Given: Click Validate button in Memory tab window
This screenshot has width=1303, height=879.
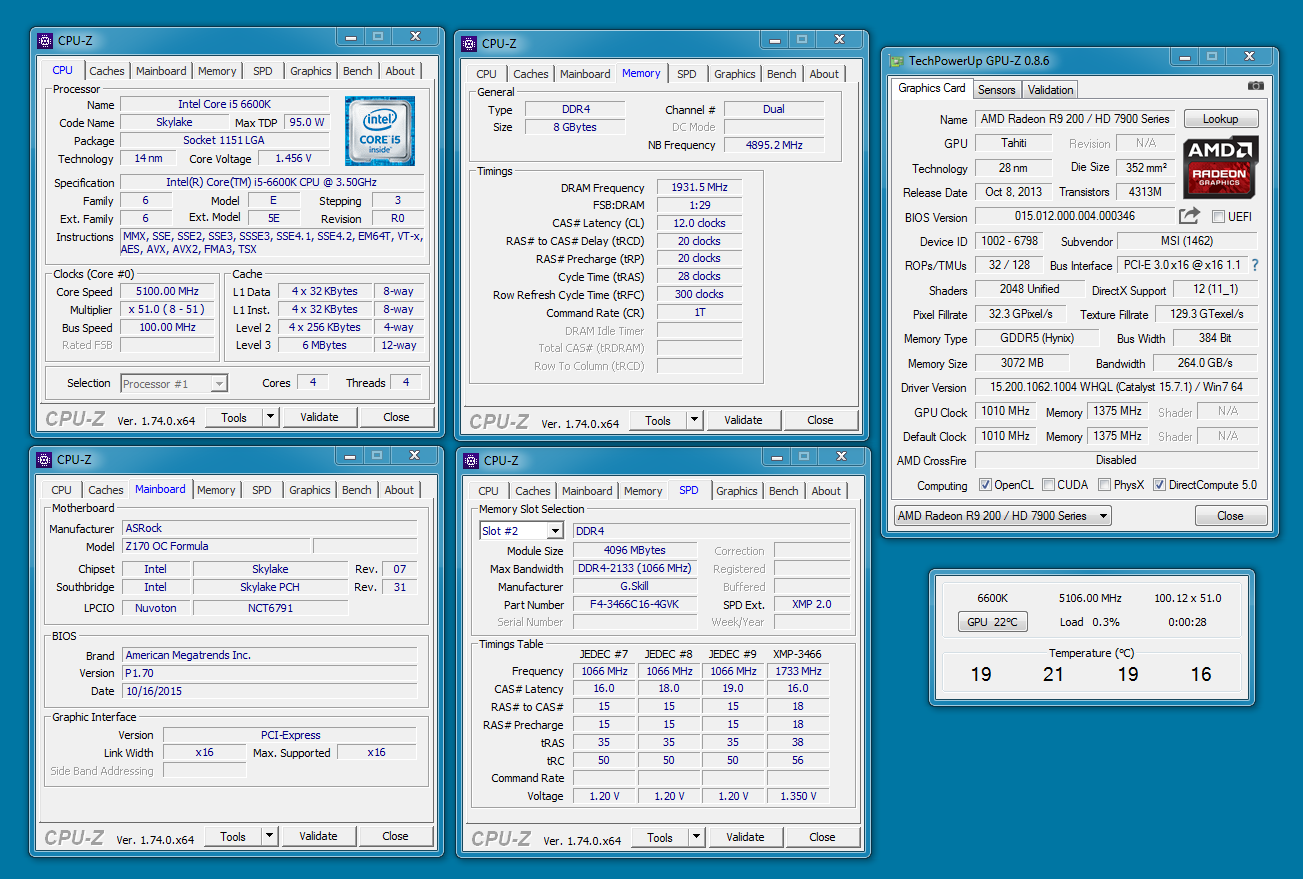Looking at the screenshot, I should 743,420.
